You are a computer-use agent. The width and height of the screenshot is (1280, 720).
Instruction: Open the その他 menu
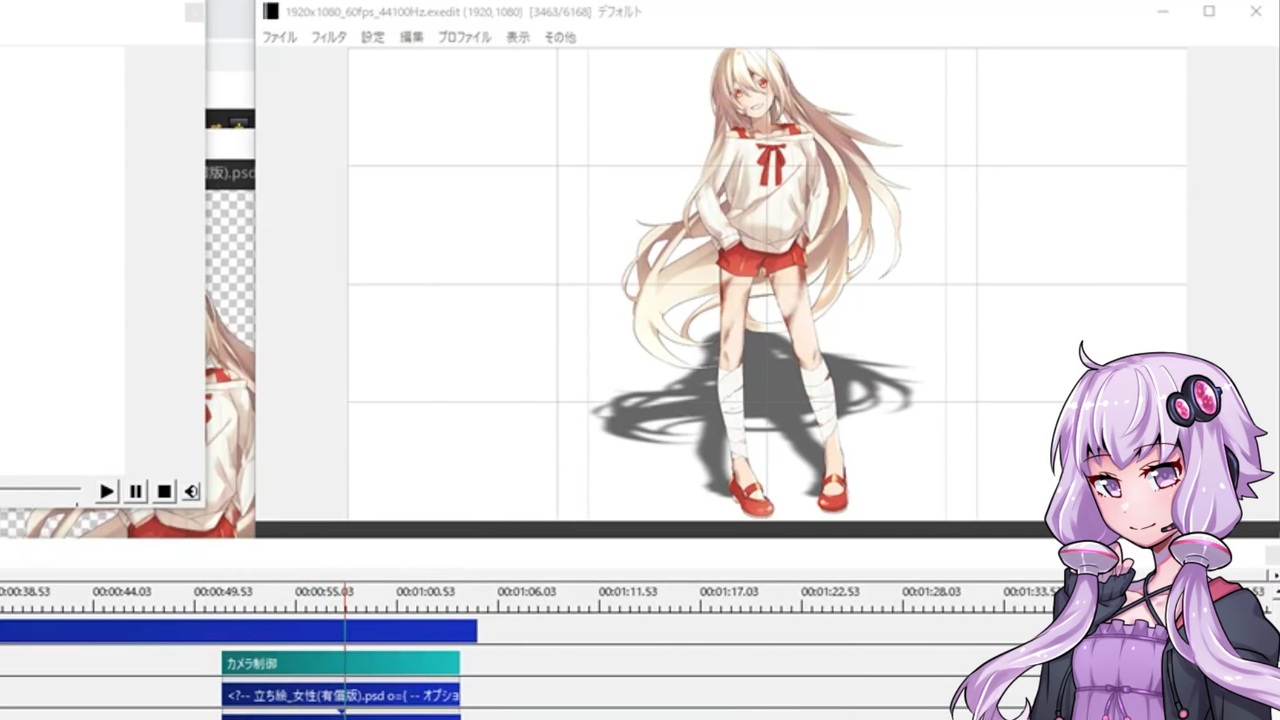click(x=560, y=37)
